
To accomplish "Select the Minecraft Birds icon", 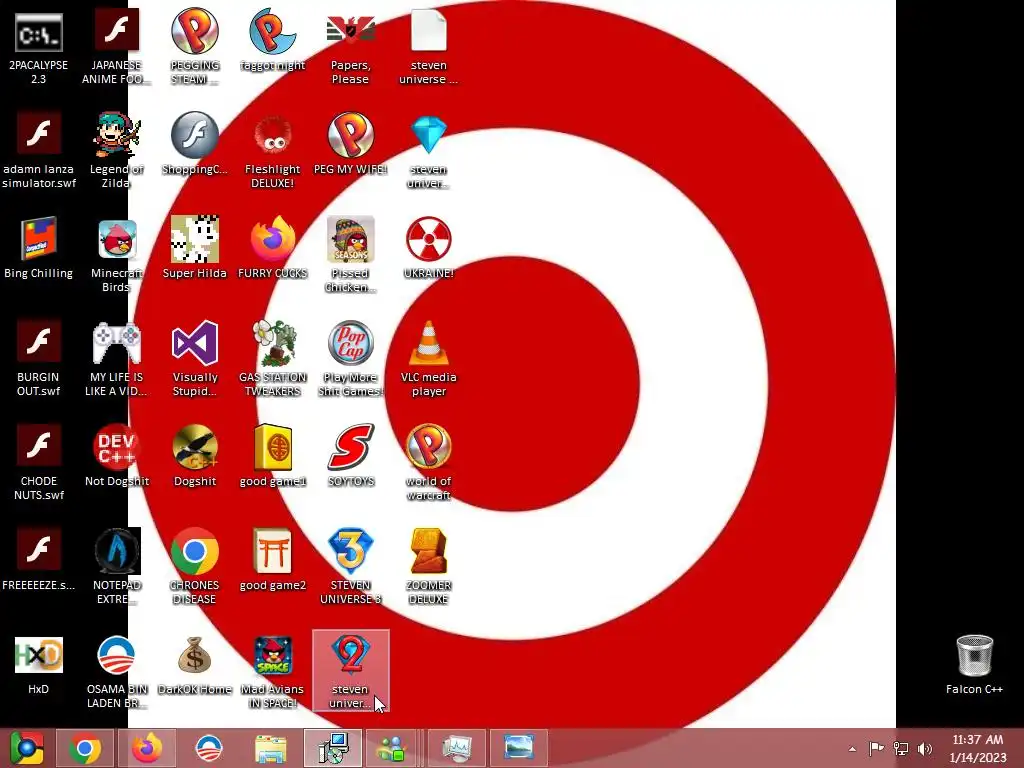I will click(x=116, y=255).
